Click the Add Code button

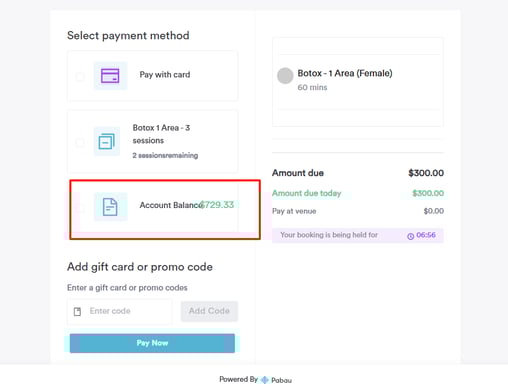pyautogui.click(x=209, y=311)
